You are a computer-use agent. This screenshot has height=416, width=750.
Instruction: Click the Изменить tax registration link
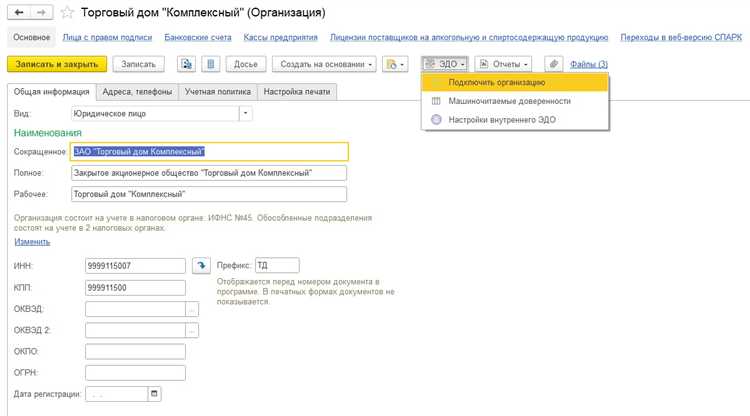[32, 242]
